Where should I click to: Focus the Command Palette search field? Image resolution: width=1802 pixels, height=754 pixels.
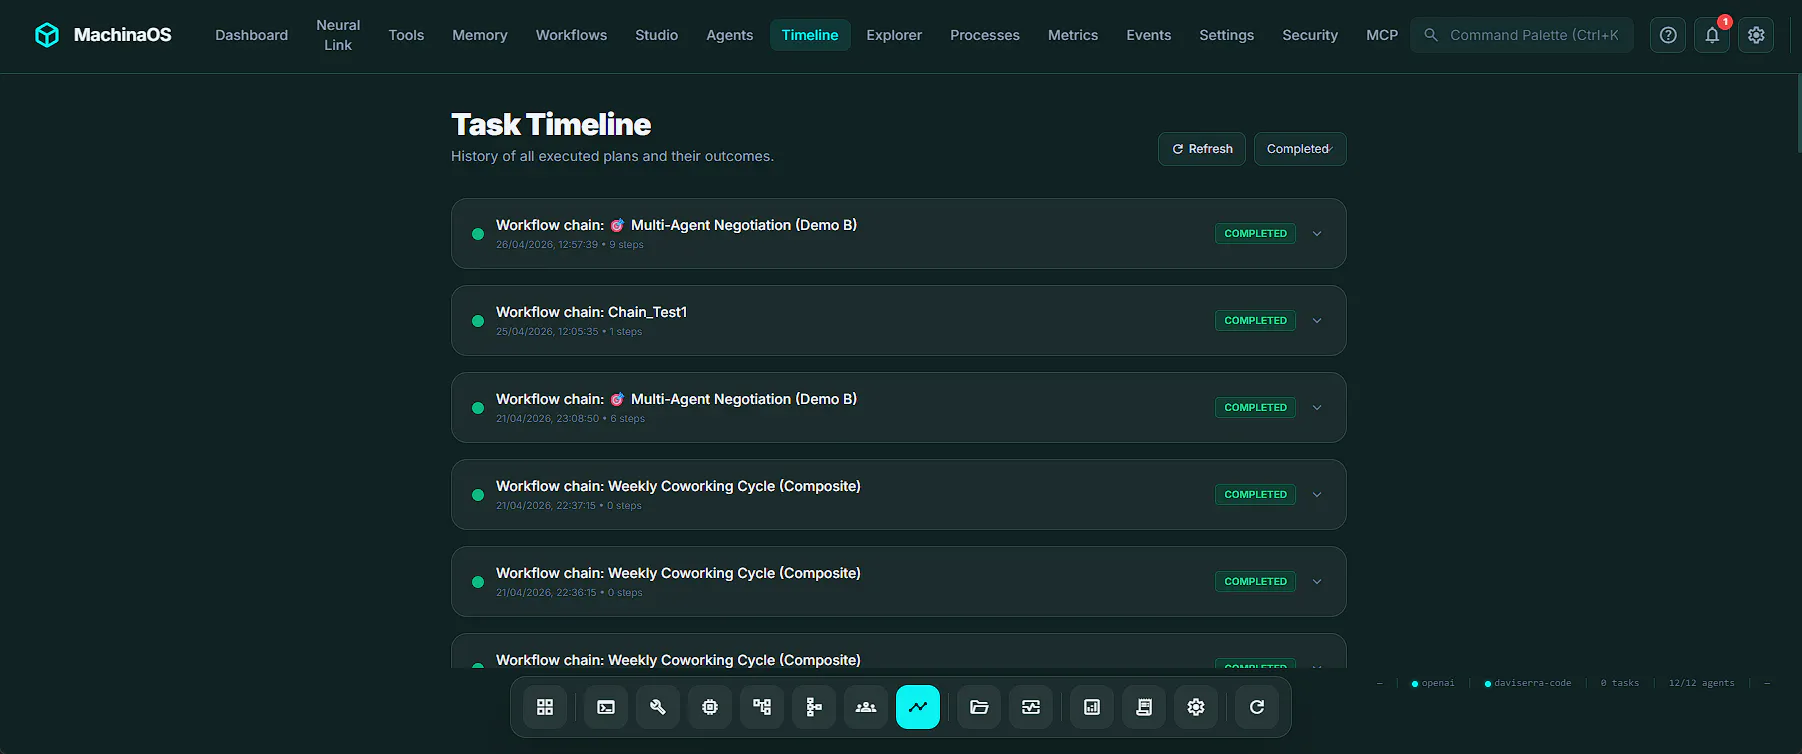pyautogui.click(x=1522, y=35)
